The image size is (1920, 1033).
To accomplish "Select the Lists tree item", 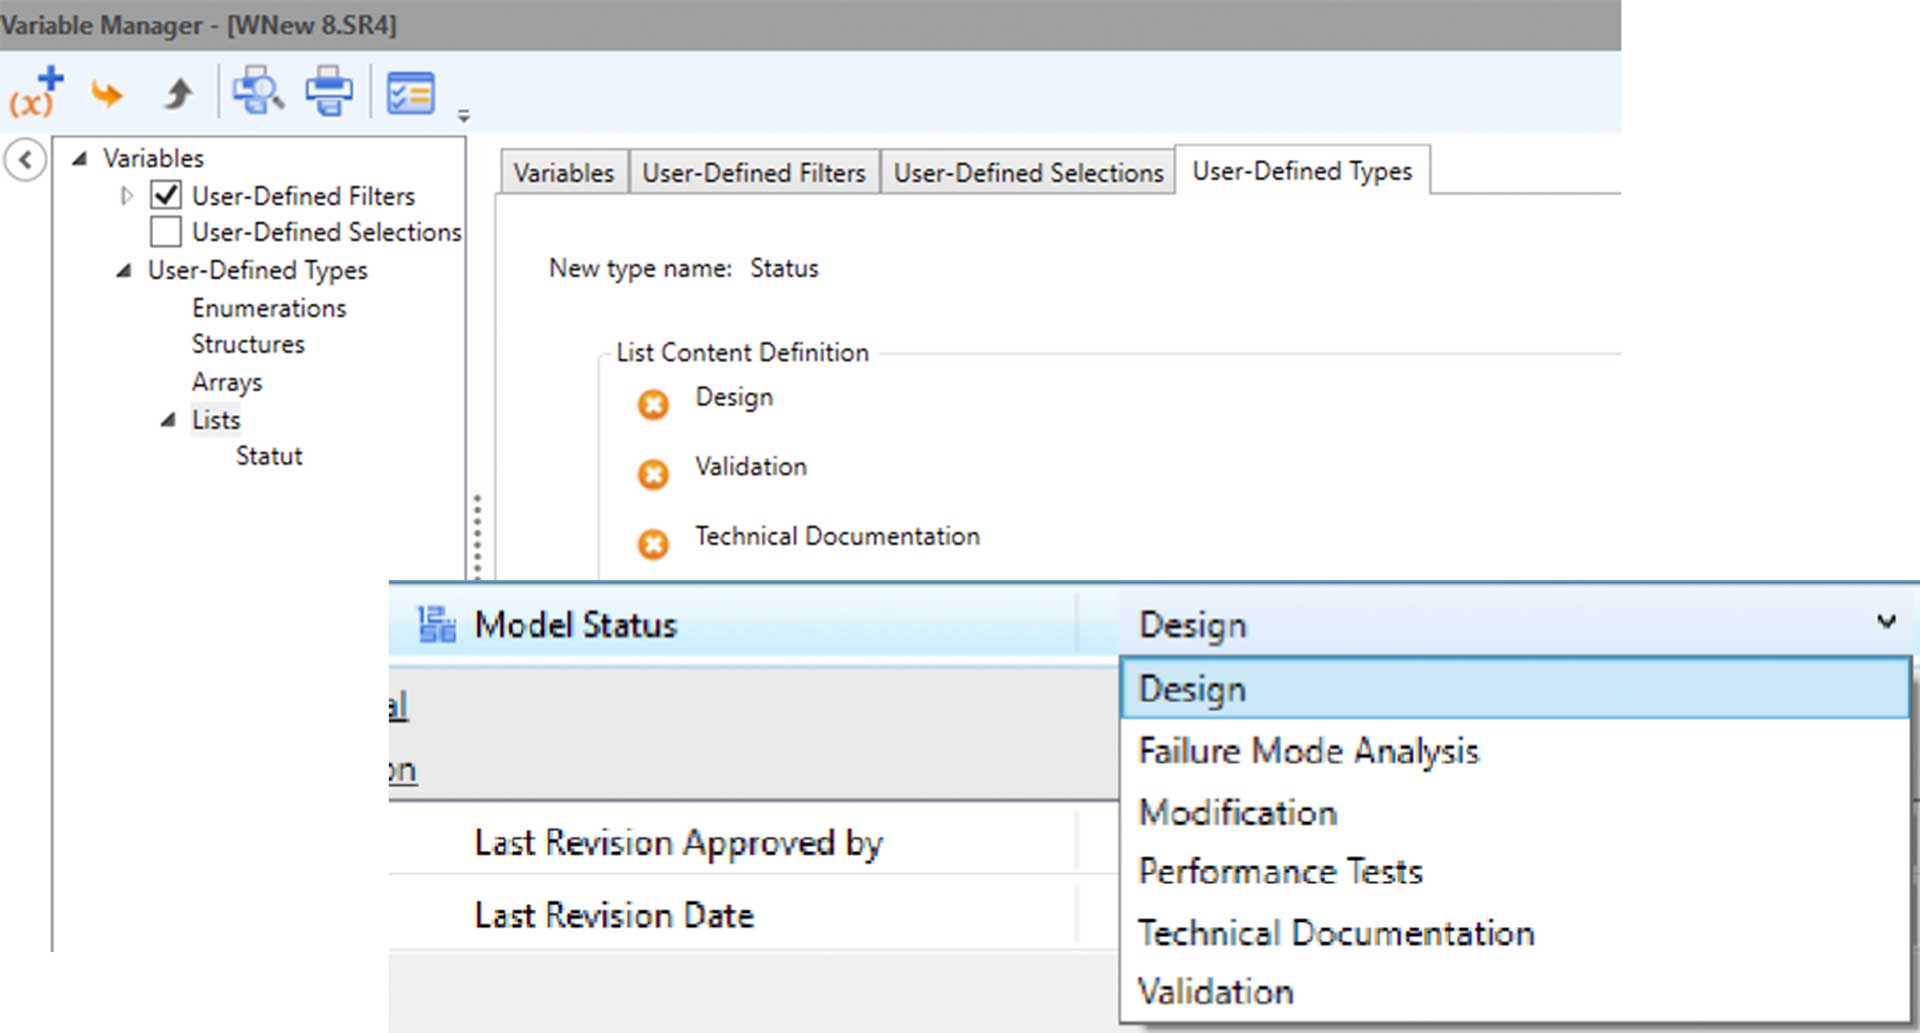I will click(x=216, y=420).
